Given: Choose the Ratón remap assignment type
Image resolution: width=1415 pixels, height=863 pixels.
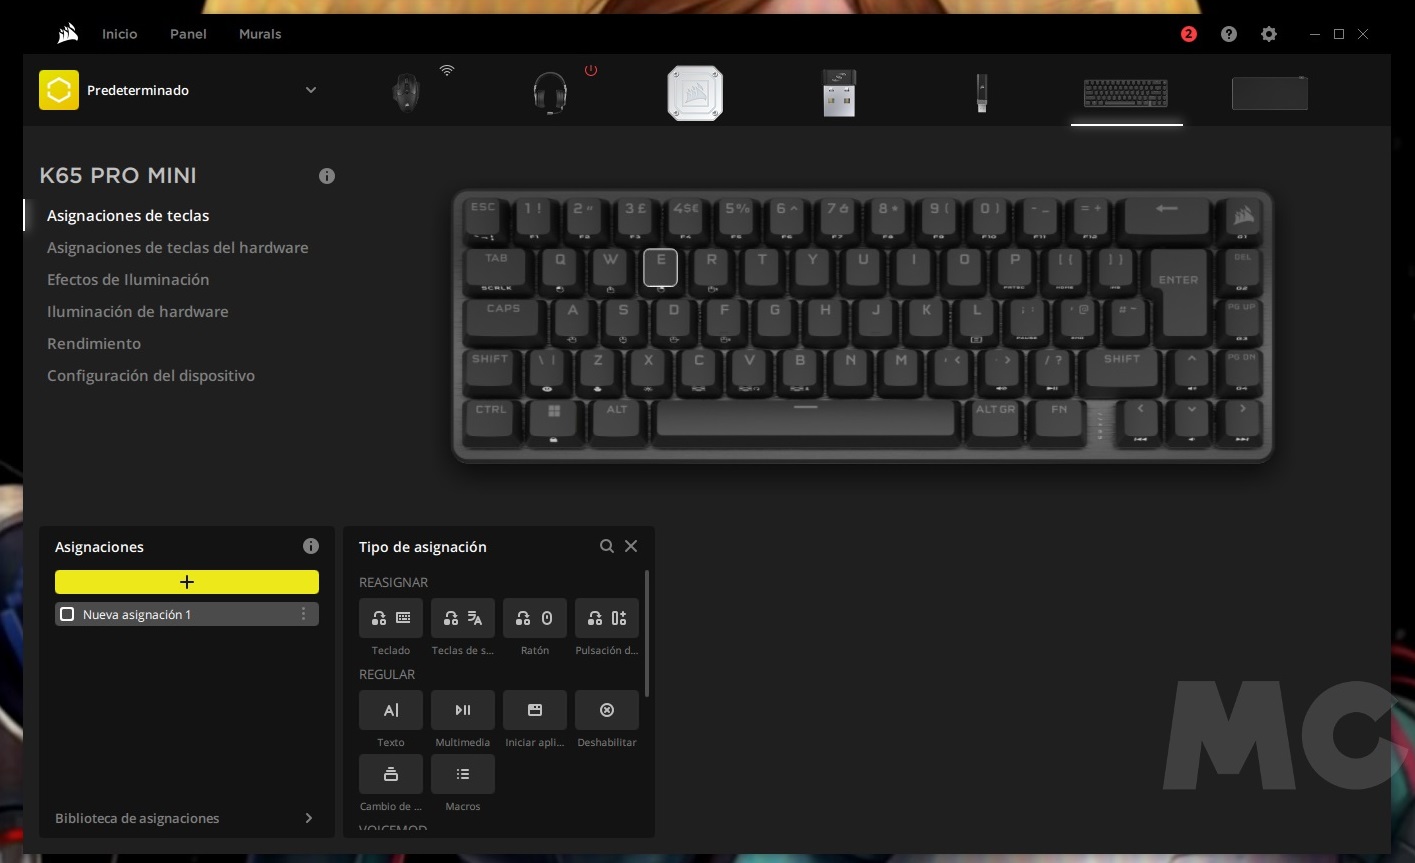Looking at the screenshot, I should tap(535, 618).
